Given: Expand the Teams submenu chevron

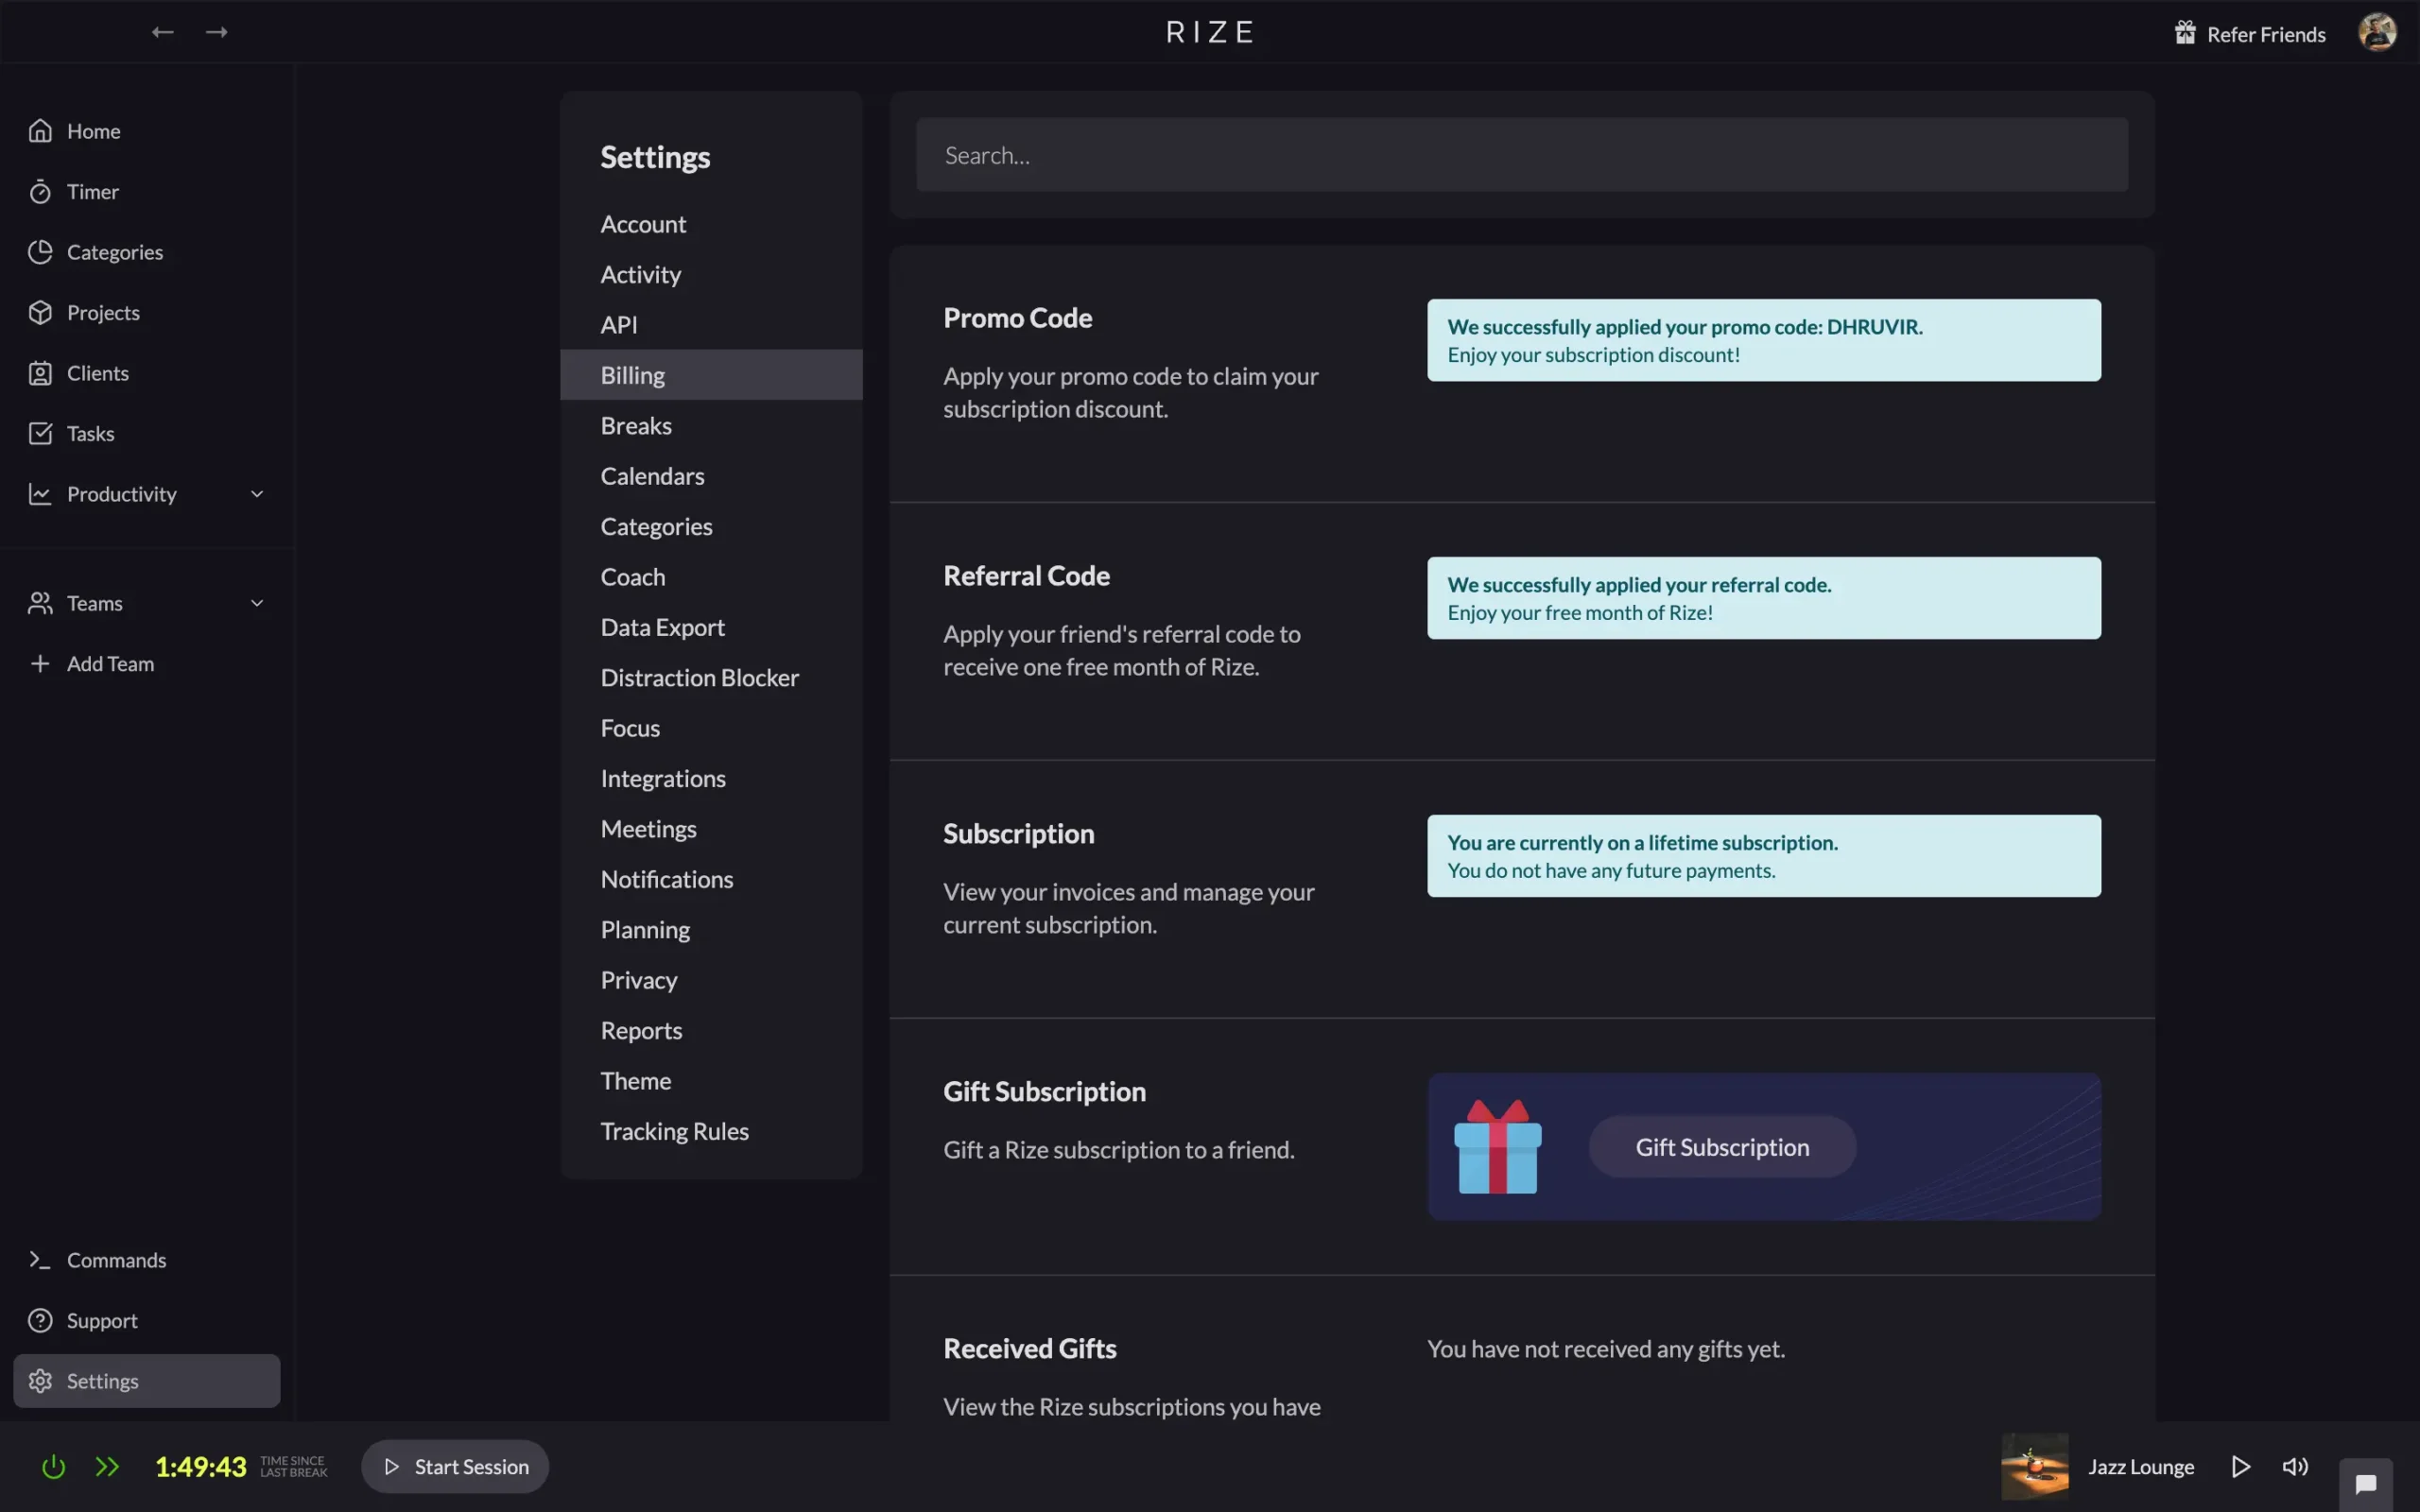Looking at the screenshot, I should pos(257,603).
